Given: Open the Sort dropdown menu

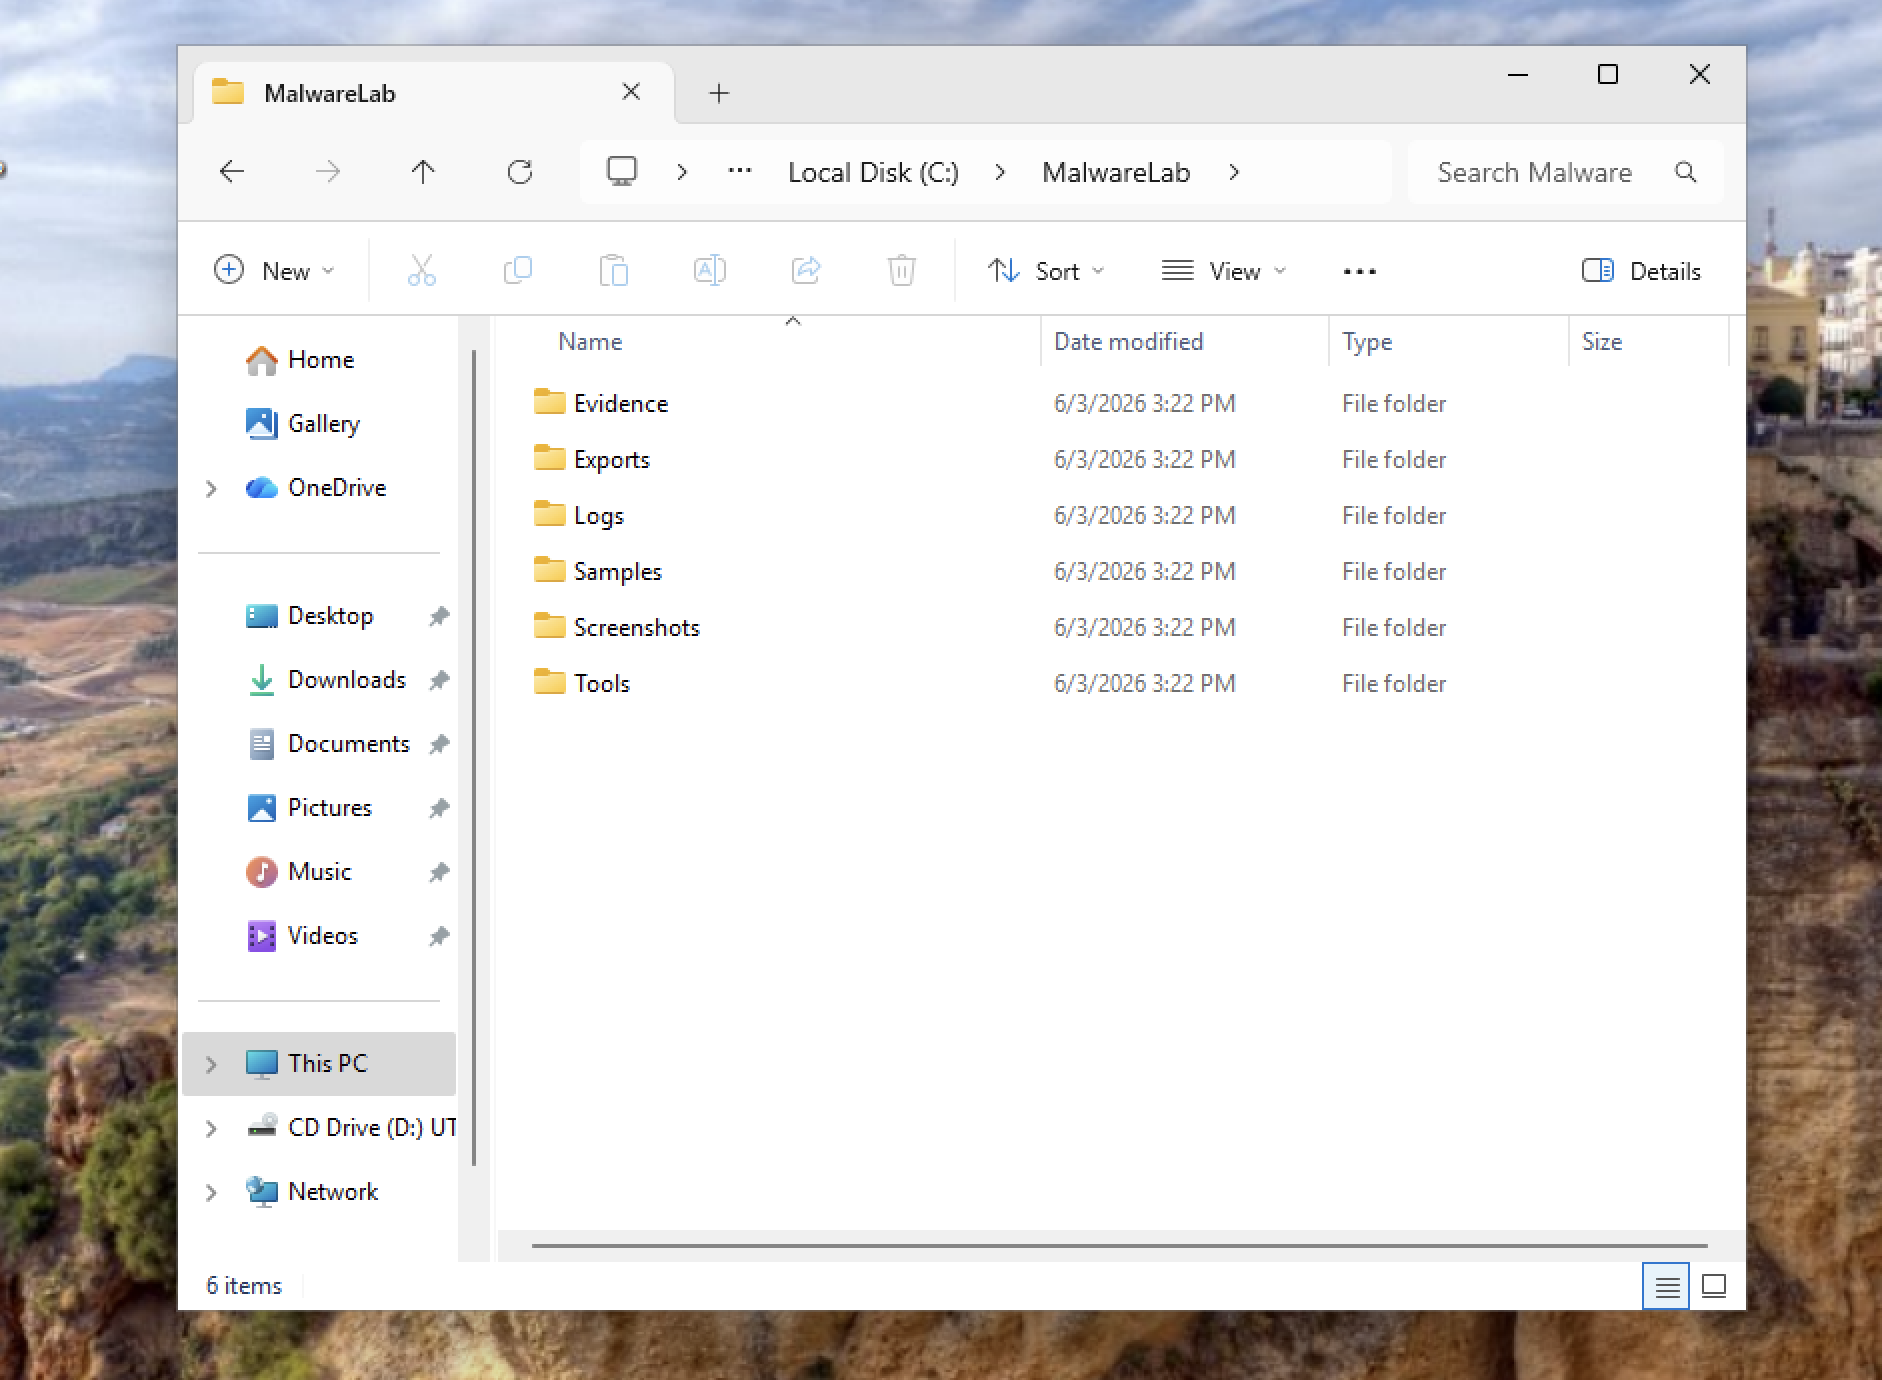Looking at the screenshot, I should click(1046, 271).
